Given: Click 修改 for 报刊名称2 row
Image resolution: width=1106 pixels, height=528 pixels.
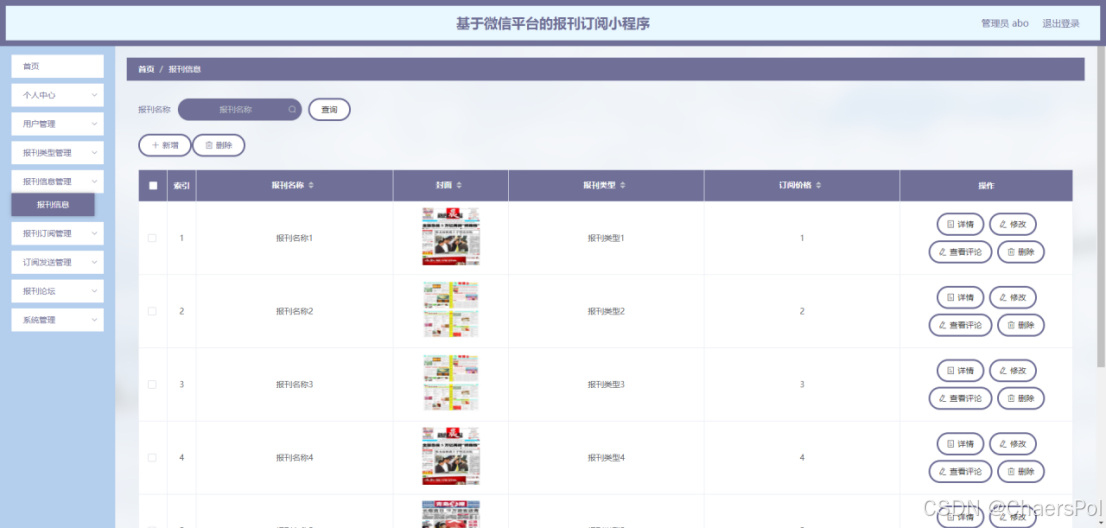Looking at the screenshot, I should pyautogui.click(x=1013, y=297).
